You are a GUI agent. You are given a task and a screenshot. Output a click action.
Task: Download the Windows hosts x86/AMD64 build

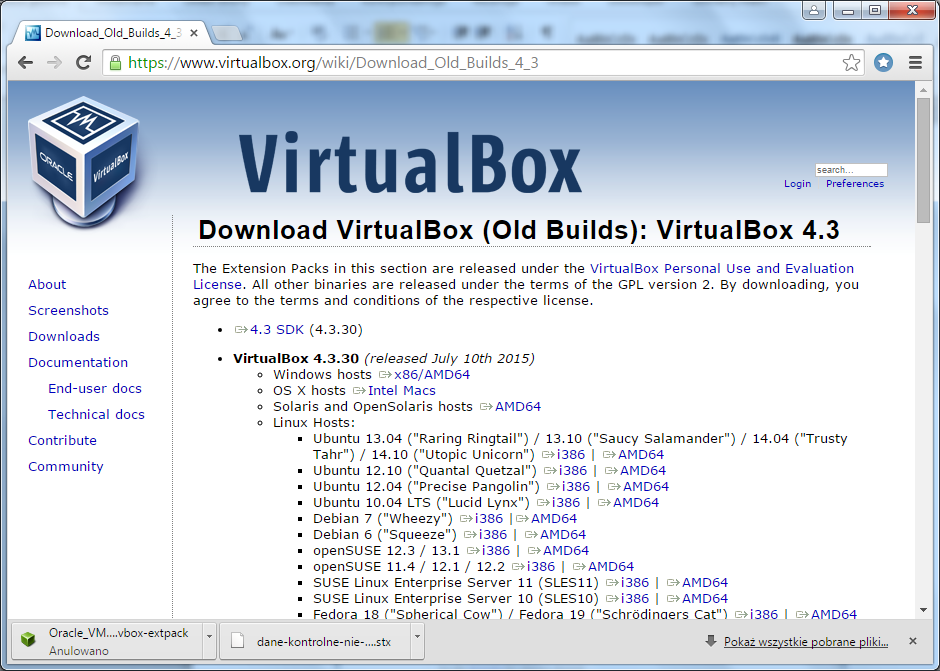tap(432, 375)
